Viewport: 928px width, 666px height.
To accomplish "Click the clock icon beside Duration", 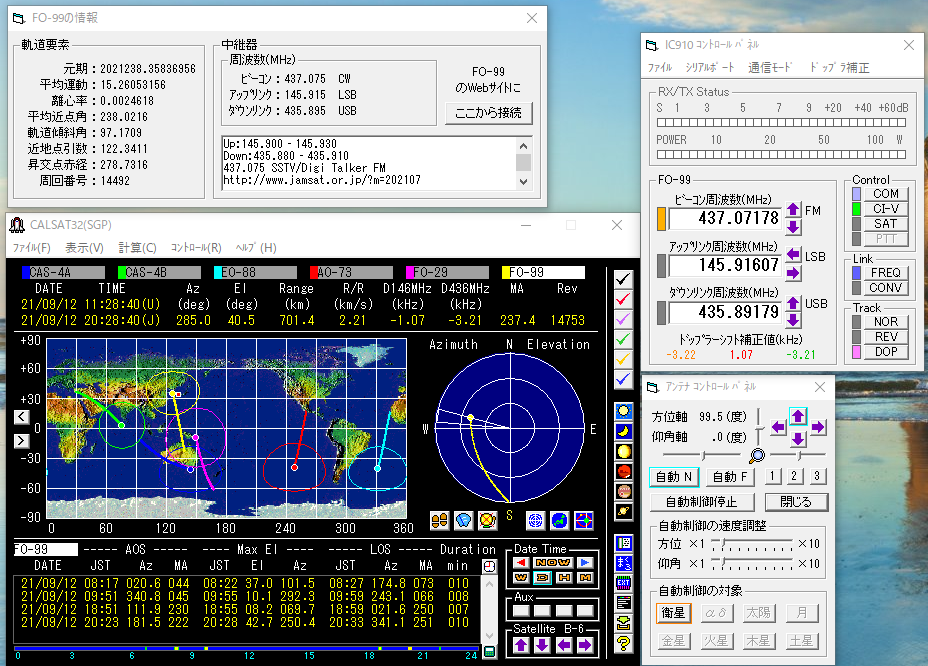I will click(x=489, y=566).
